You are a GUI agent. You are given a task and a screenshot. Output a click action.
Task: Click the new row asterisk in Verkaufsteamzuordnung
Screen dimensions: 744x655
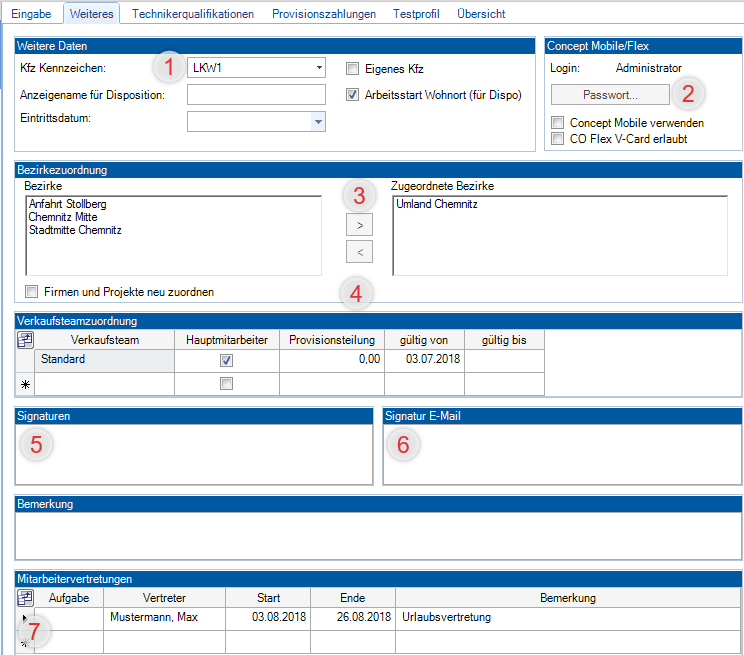[25, 384]
